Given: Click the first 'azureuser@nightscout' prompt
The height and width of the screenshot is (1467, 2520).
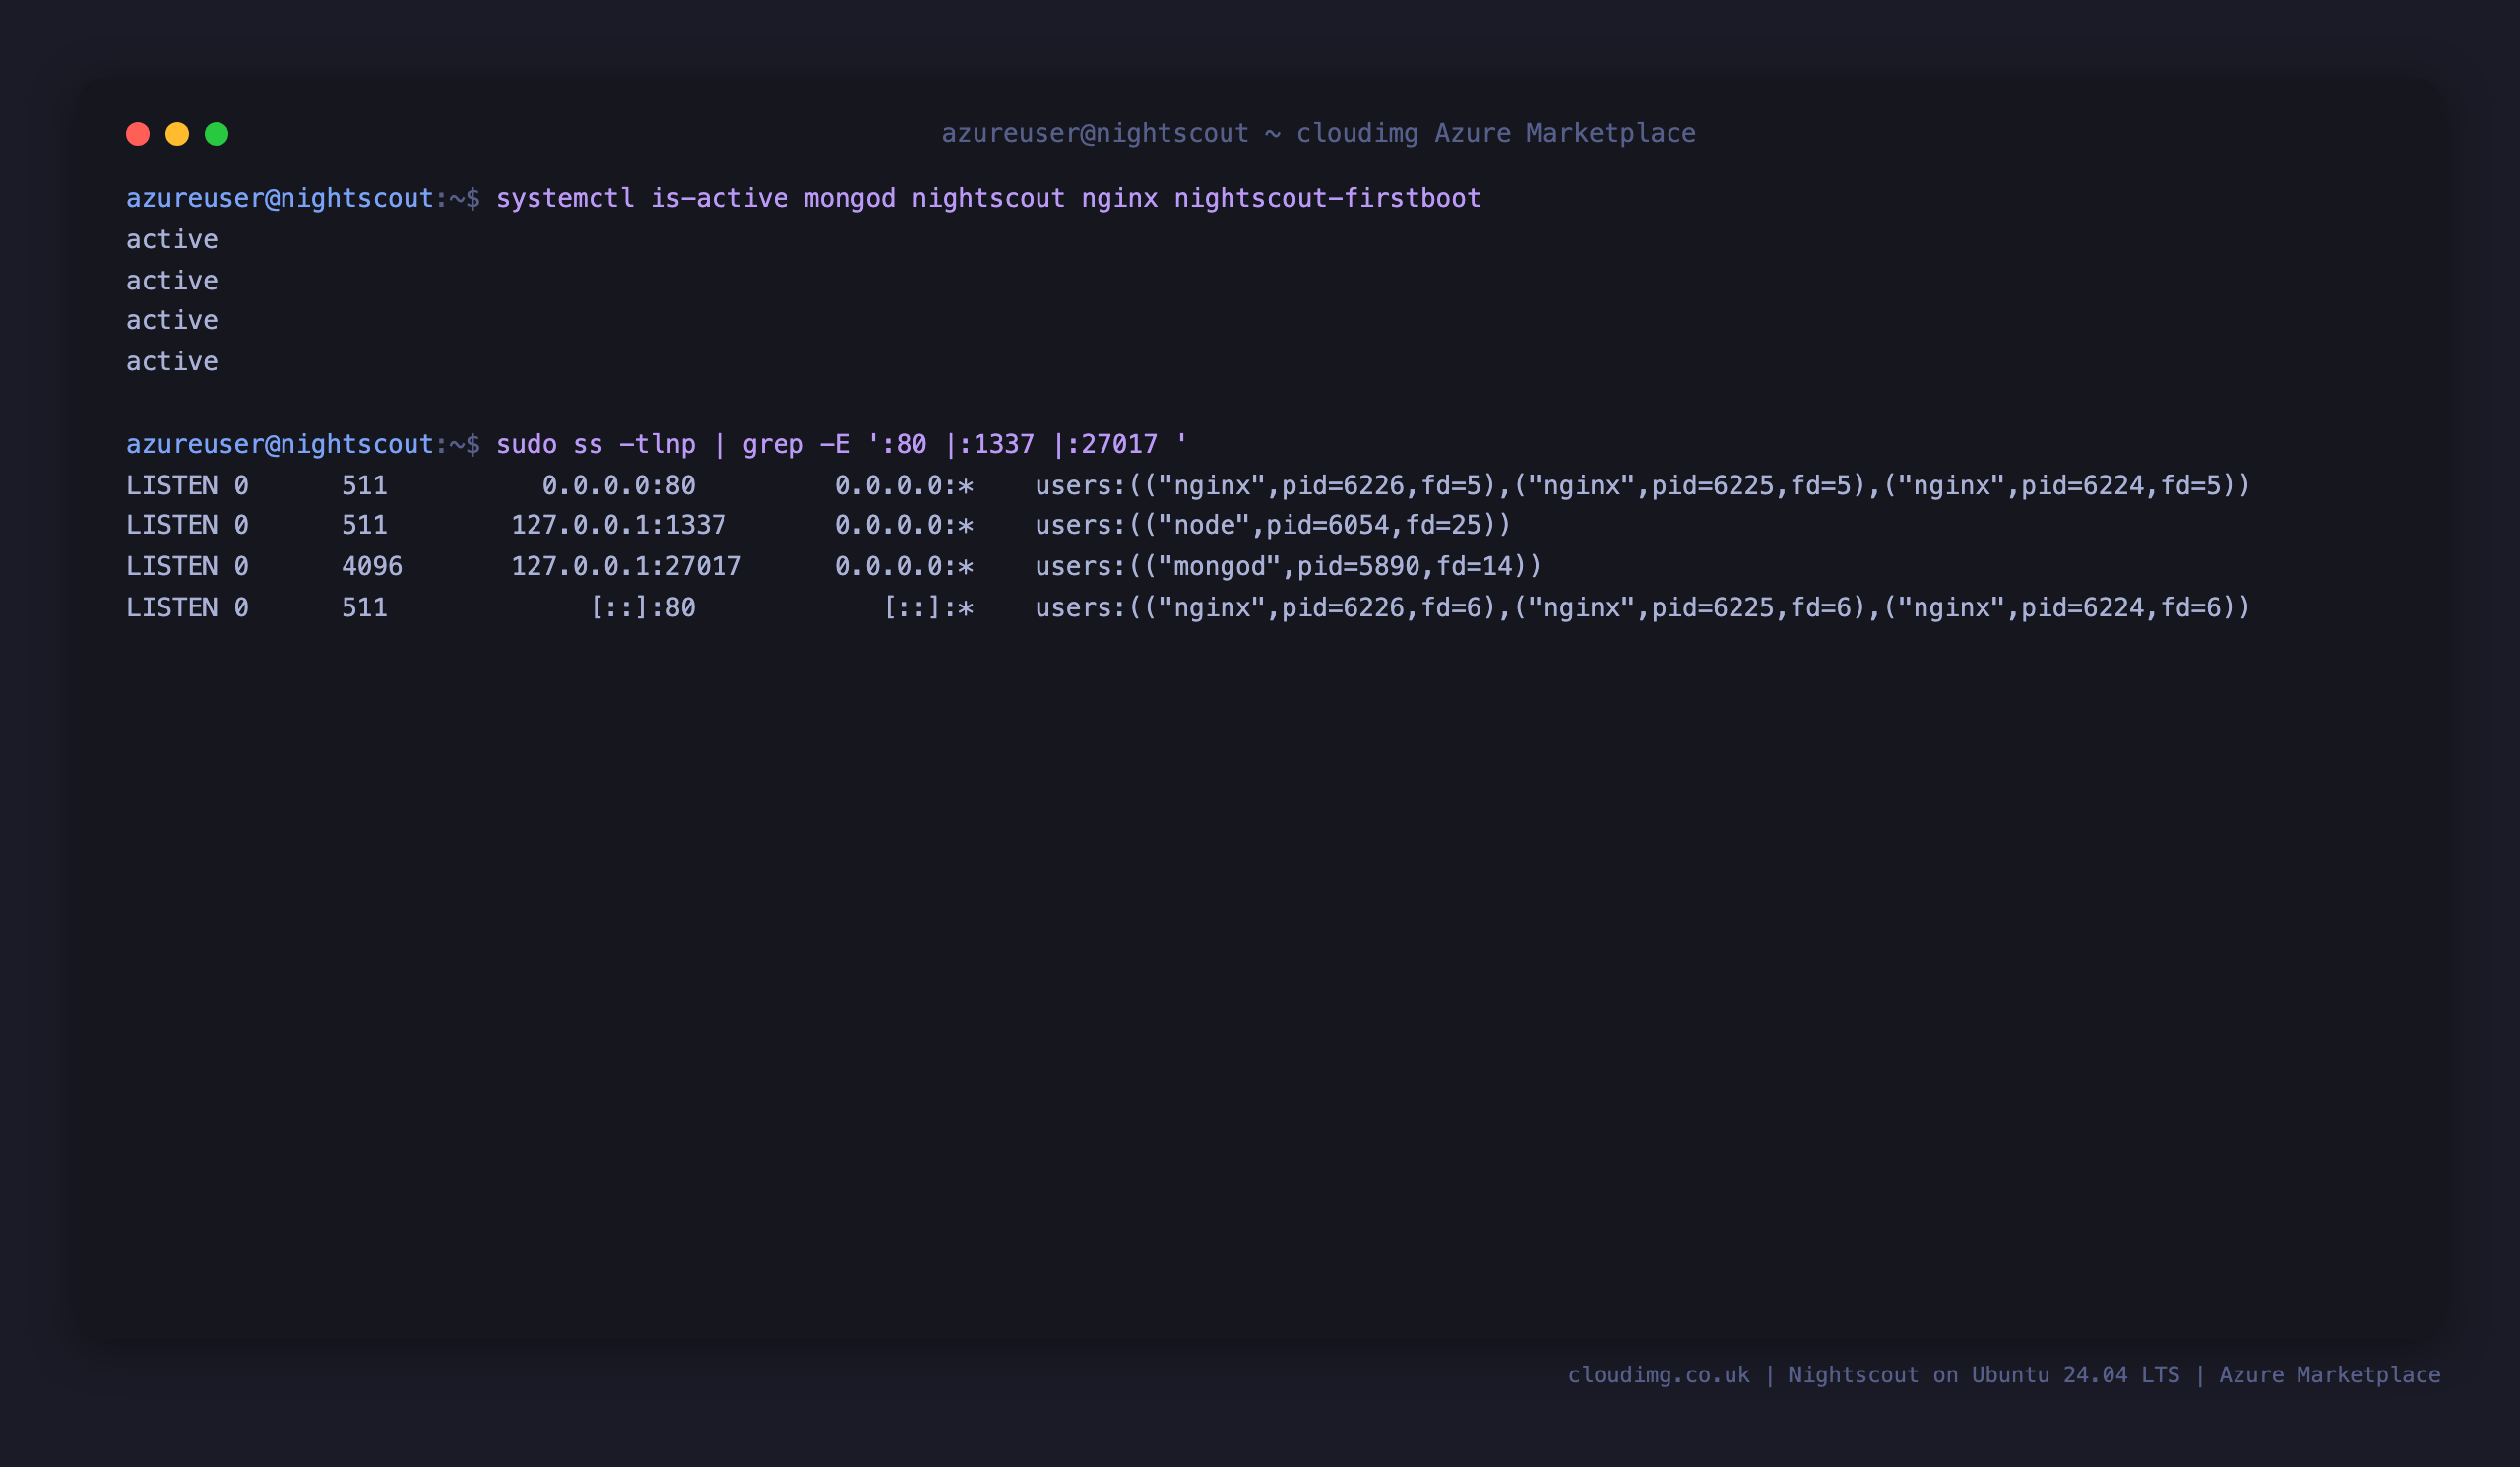Looking at the screenshot, I should coord(280,198).
